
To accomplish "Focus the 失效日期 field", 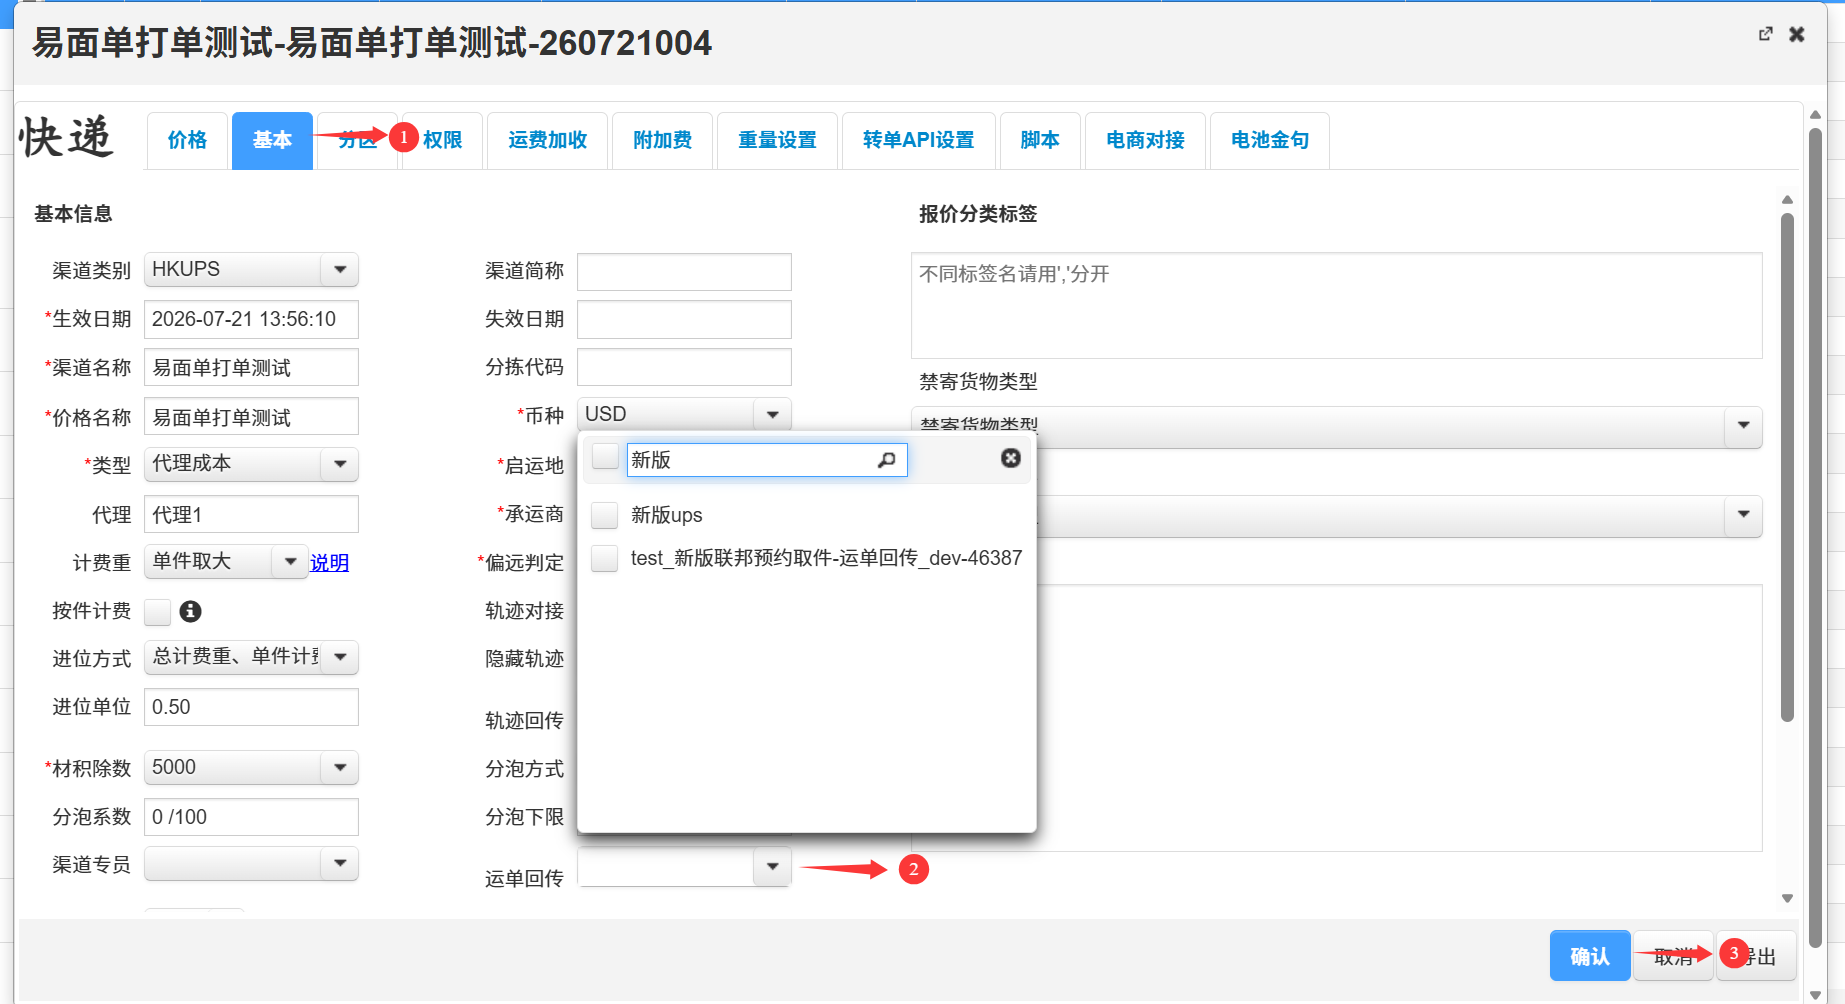I will [684, 319].
